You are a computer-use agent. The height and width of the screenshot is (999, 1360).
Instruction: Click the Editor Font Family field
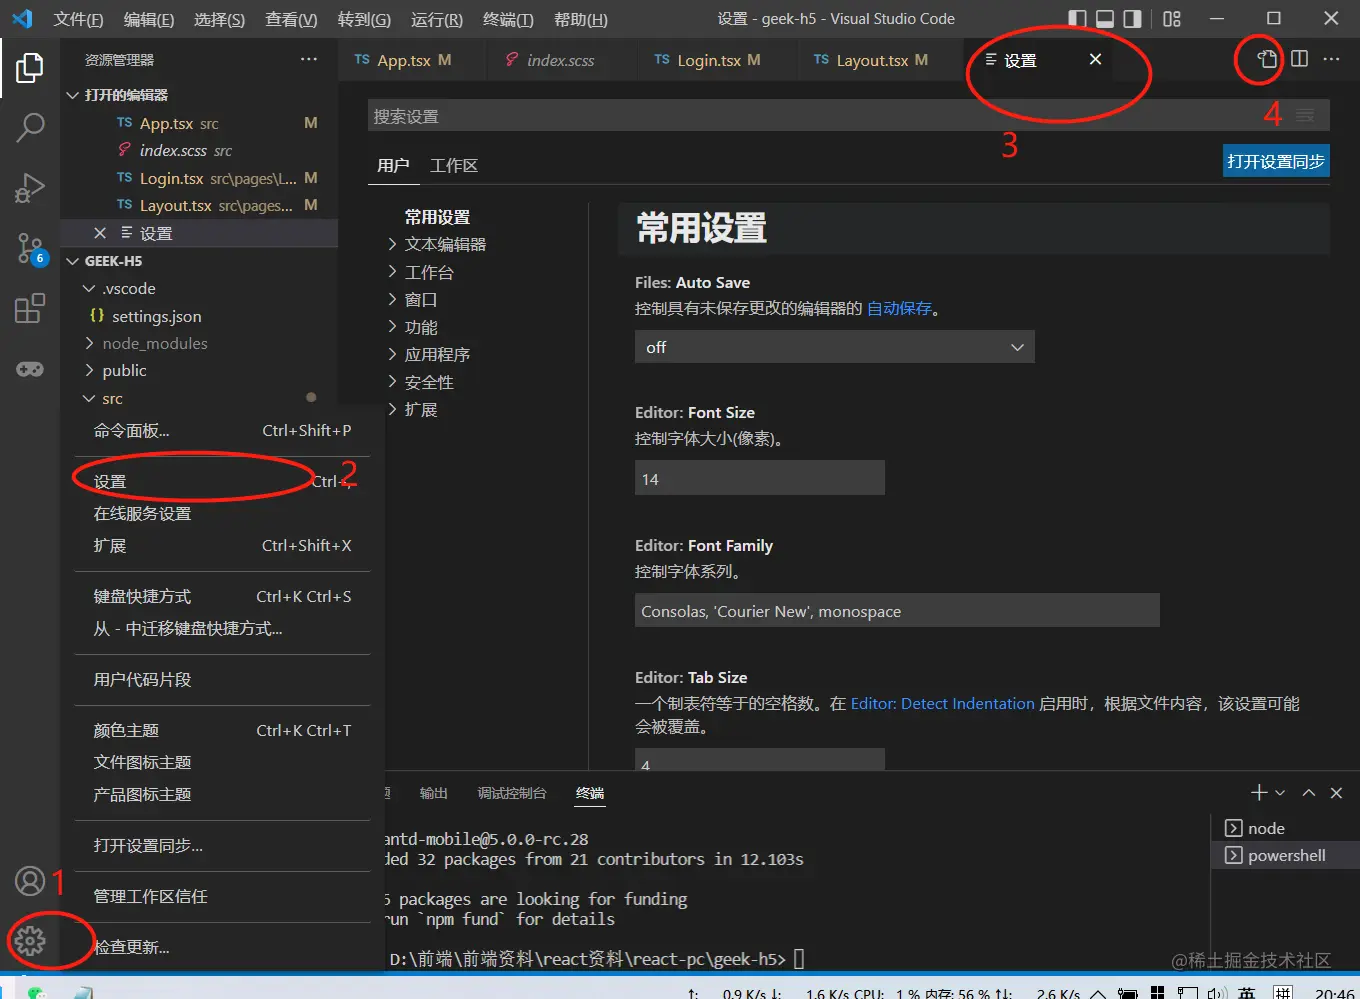click(897, 610)
